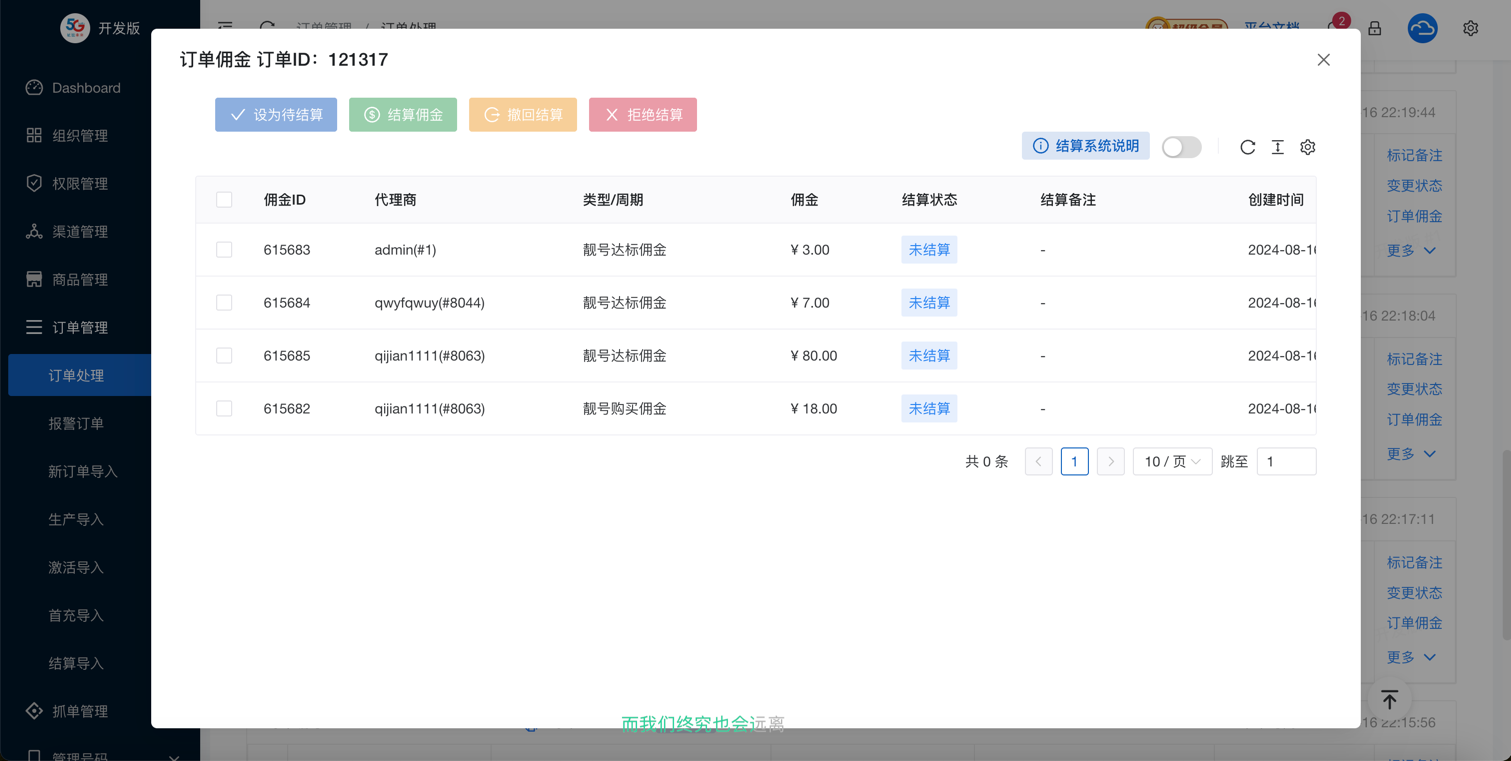The height and width of the screenshot is (761, 1511).
Task: Click the 设为待结算 button
Action: [x=276, y=115]
